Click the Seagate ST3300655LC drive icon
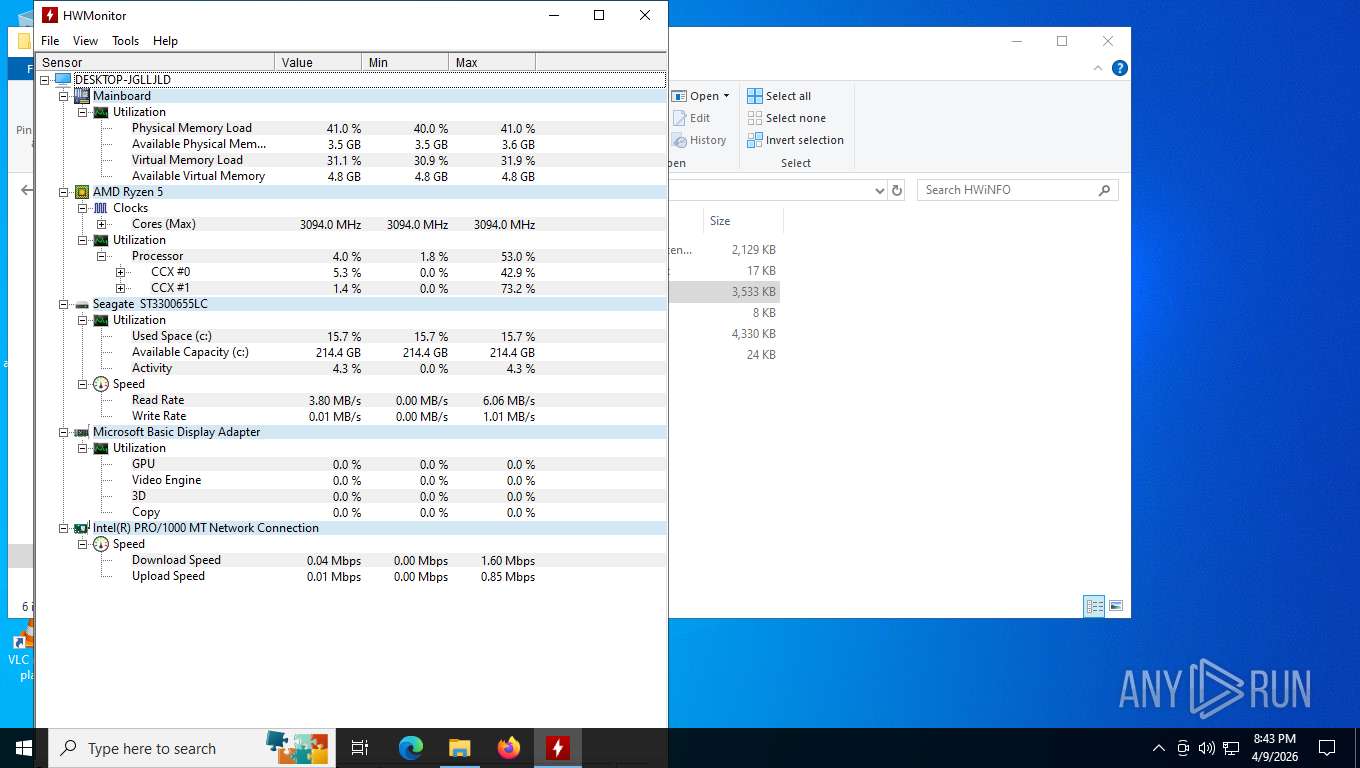This screenshot has width=1360, height=768. click(x=82, y=304)
